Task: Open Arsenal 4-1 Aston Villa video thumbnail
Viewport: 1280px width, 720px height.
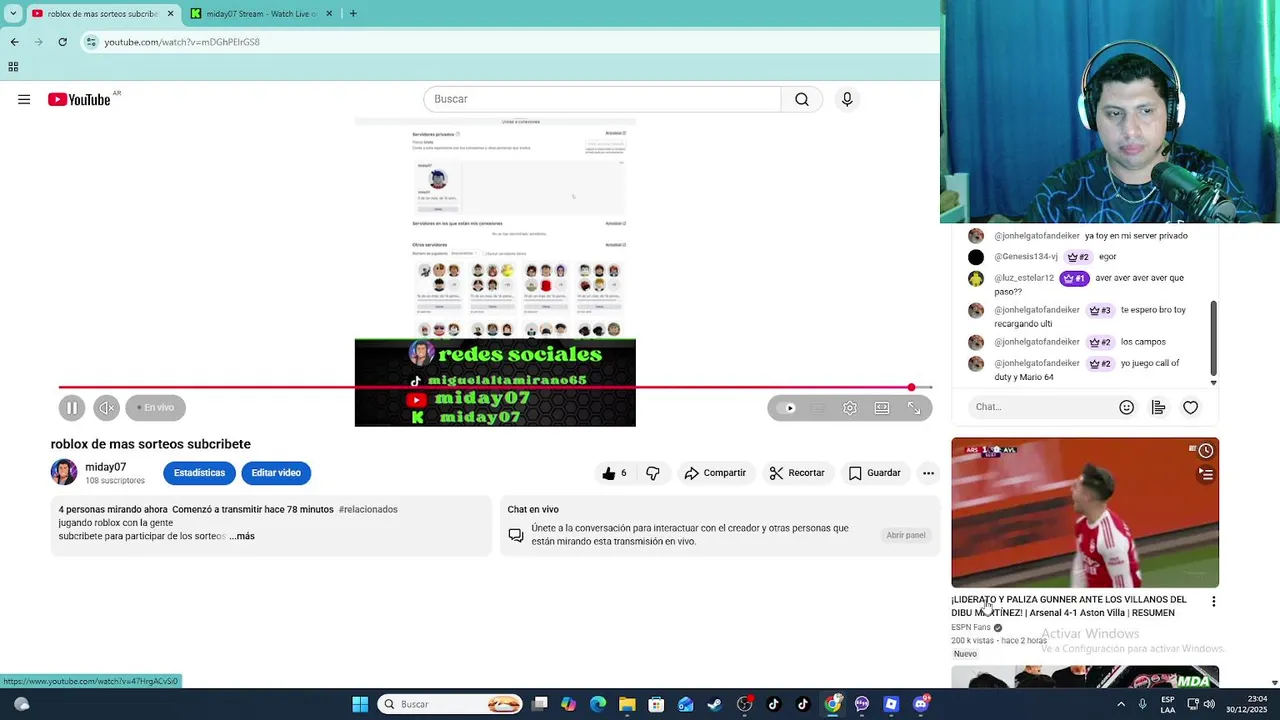Action: pos(1085,513)
